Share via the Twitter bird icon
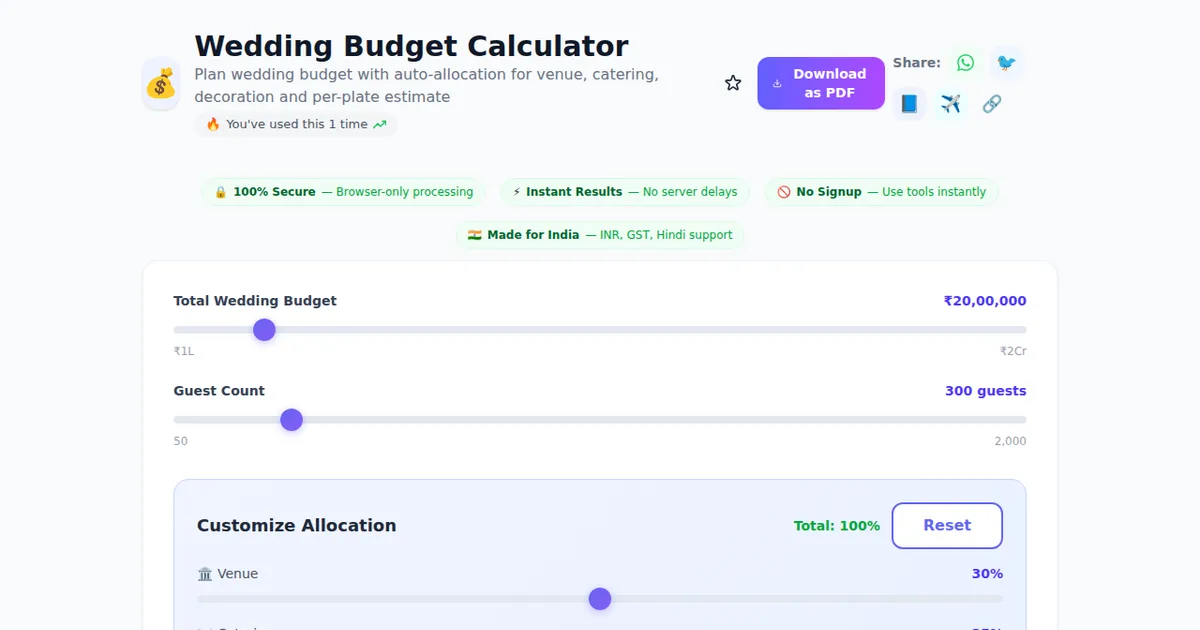Screen dimensions: 1200x630 (1006, 63)
